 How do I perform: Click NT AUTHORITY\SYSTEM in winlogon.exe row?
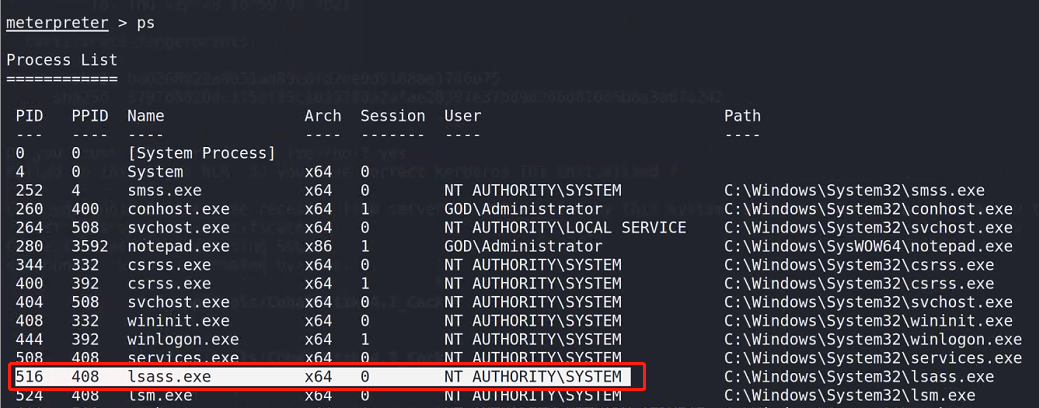pos(533,340)
